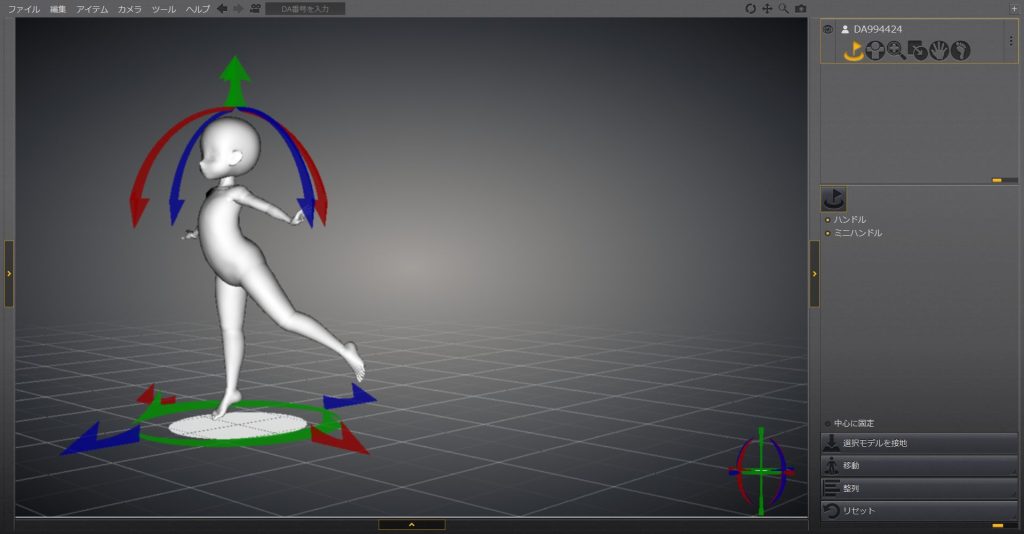The height and width of the screenshot is (534, 1024).
Task: Select the yellow flag placement tool icon
Action: coord(852,50)
